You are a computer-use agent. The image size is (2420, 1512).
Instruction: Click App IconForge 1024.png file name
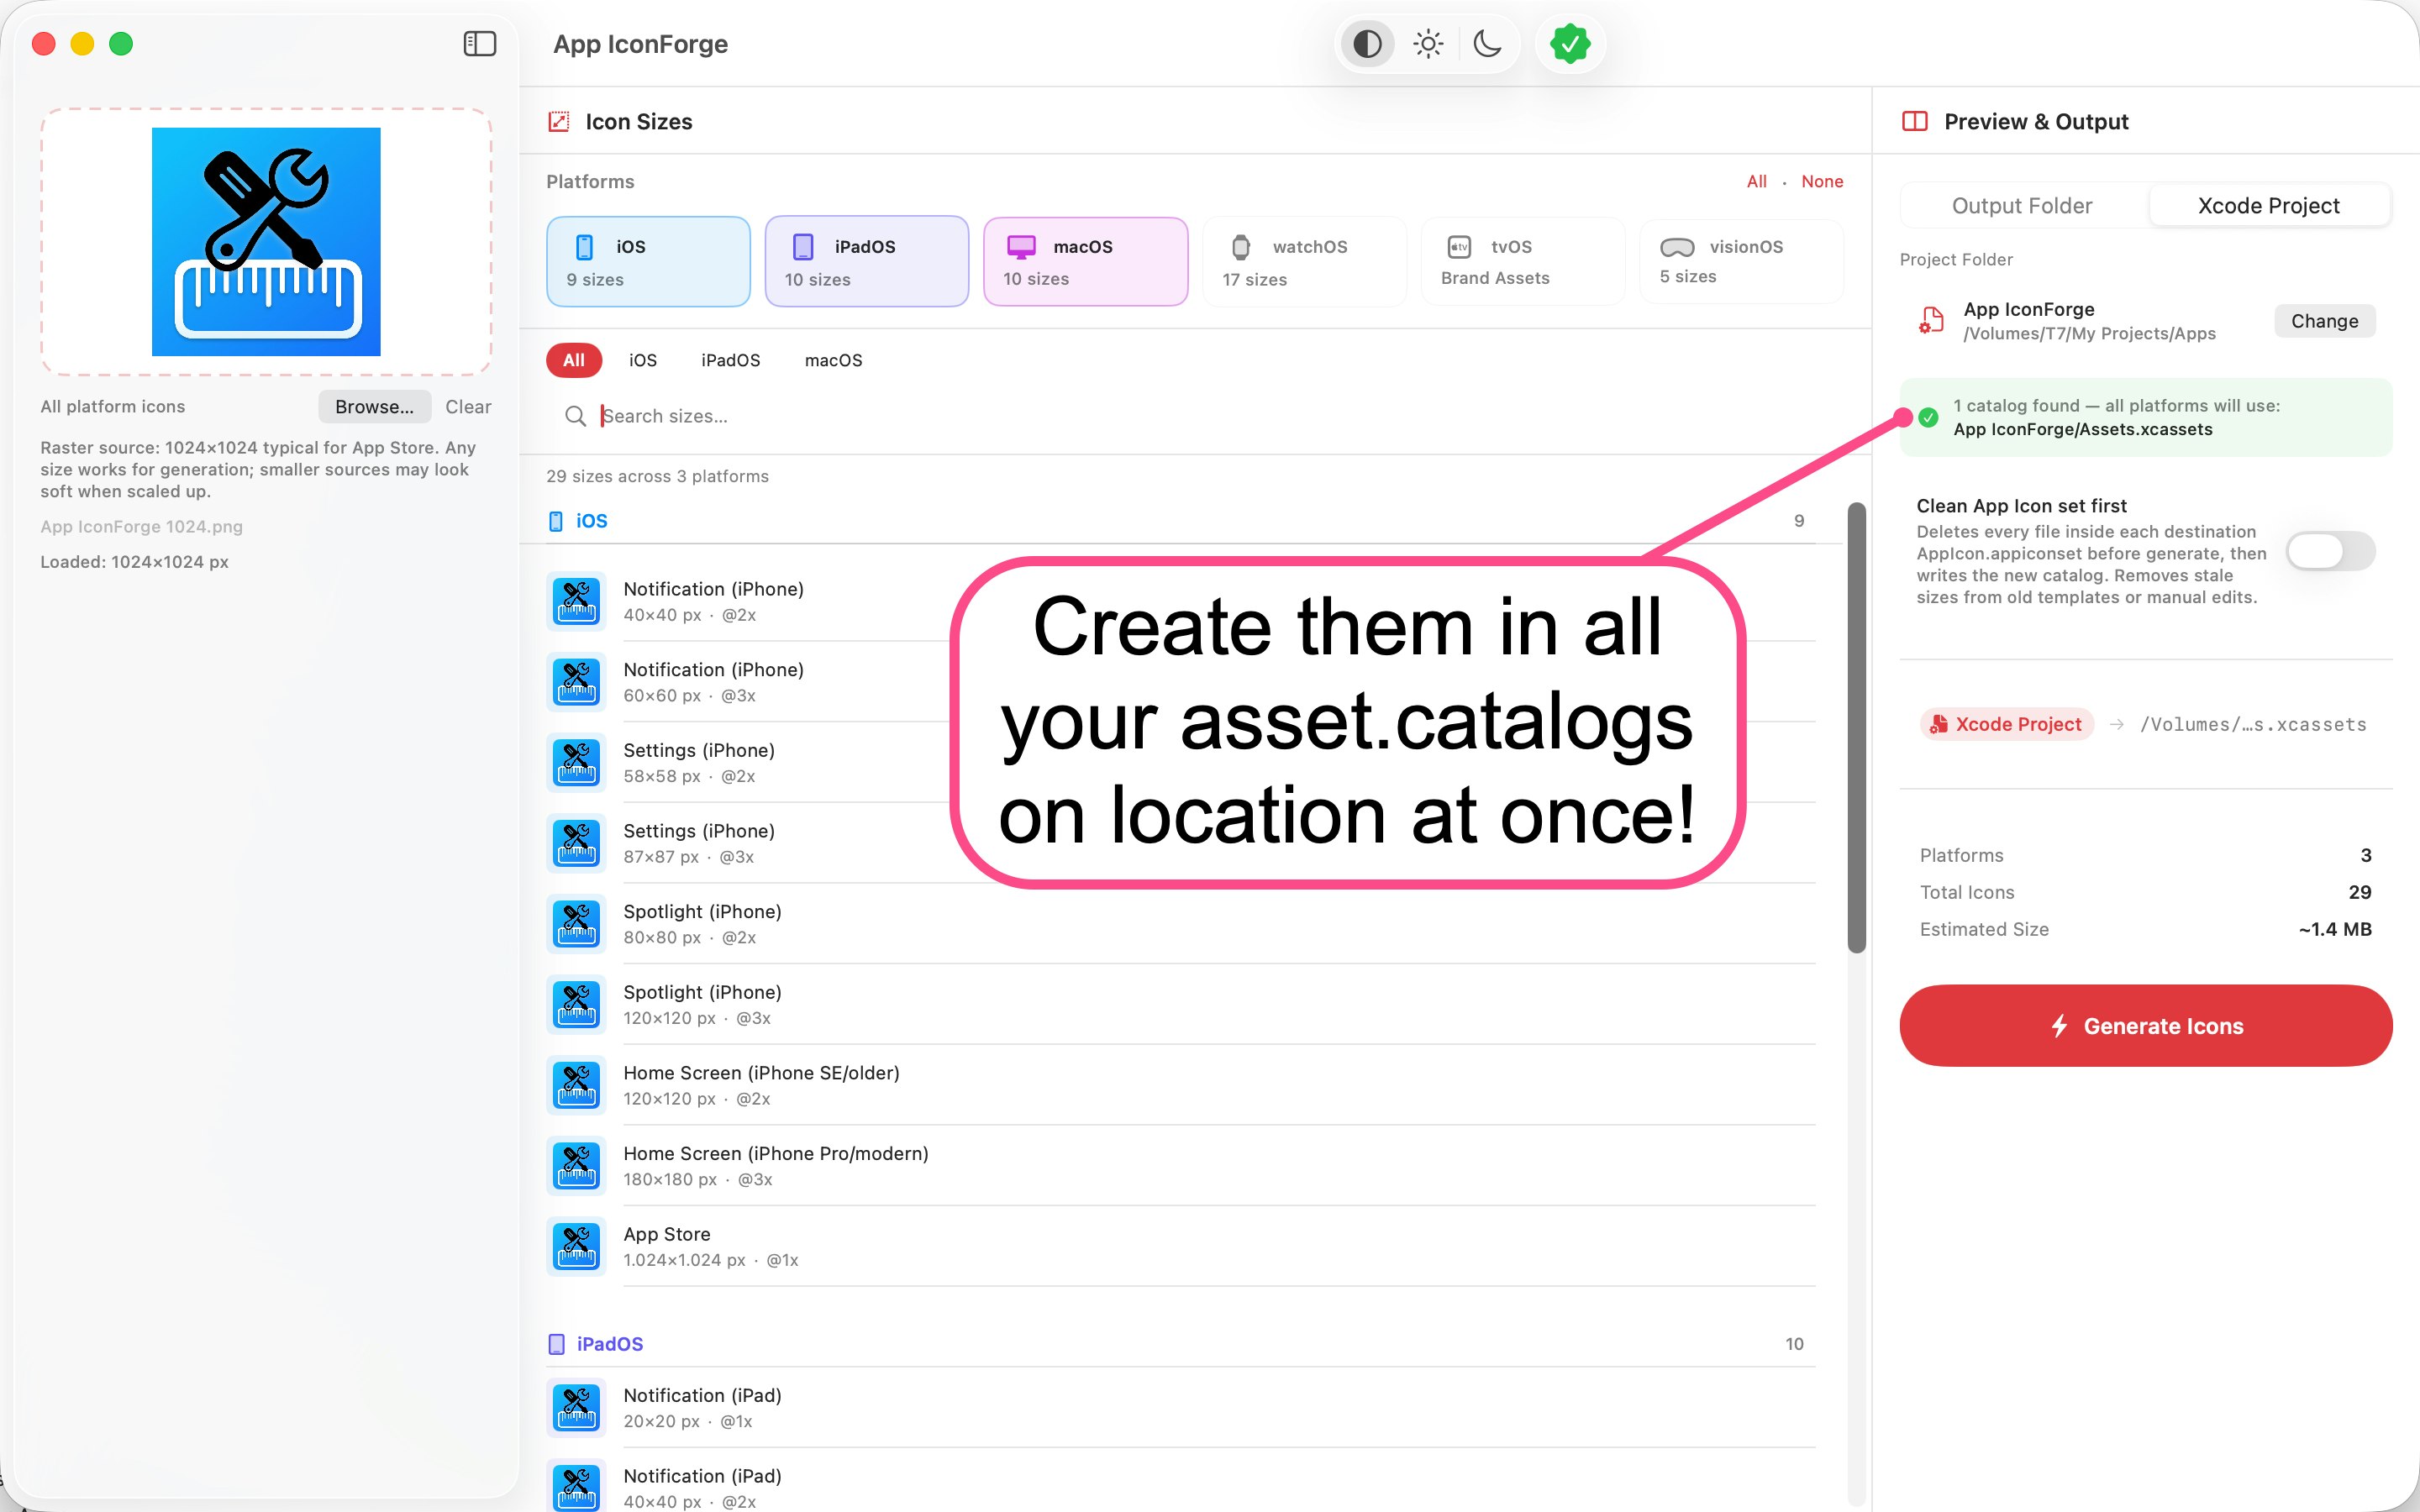tap(141, 527)
